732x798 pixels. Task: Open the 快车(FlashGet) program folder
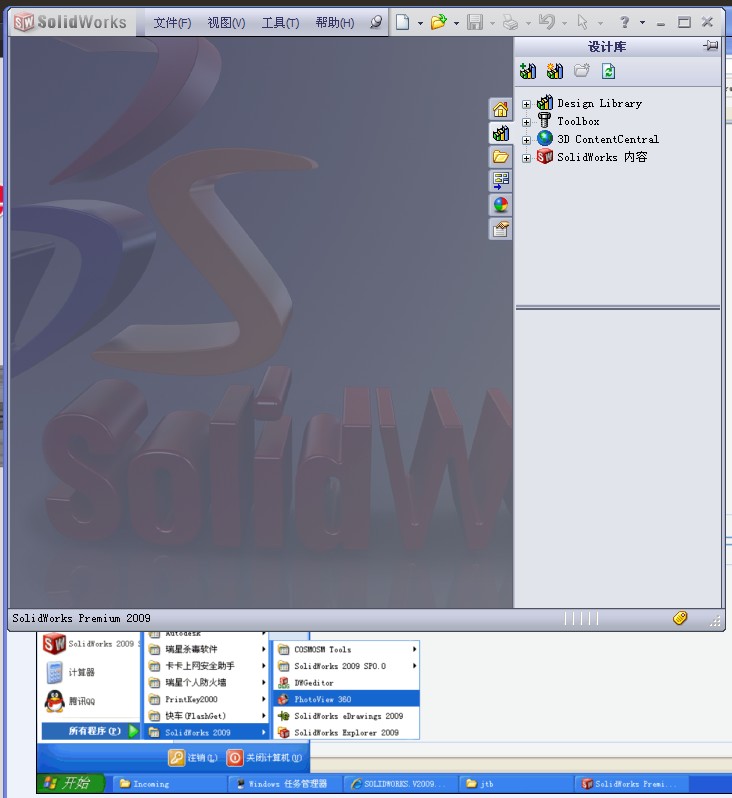(x=207, y=716)
